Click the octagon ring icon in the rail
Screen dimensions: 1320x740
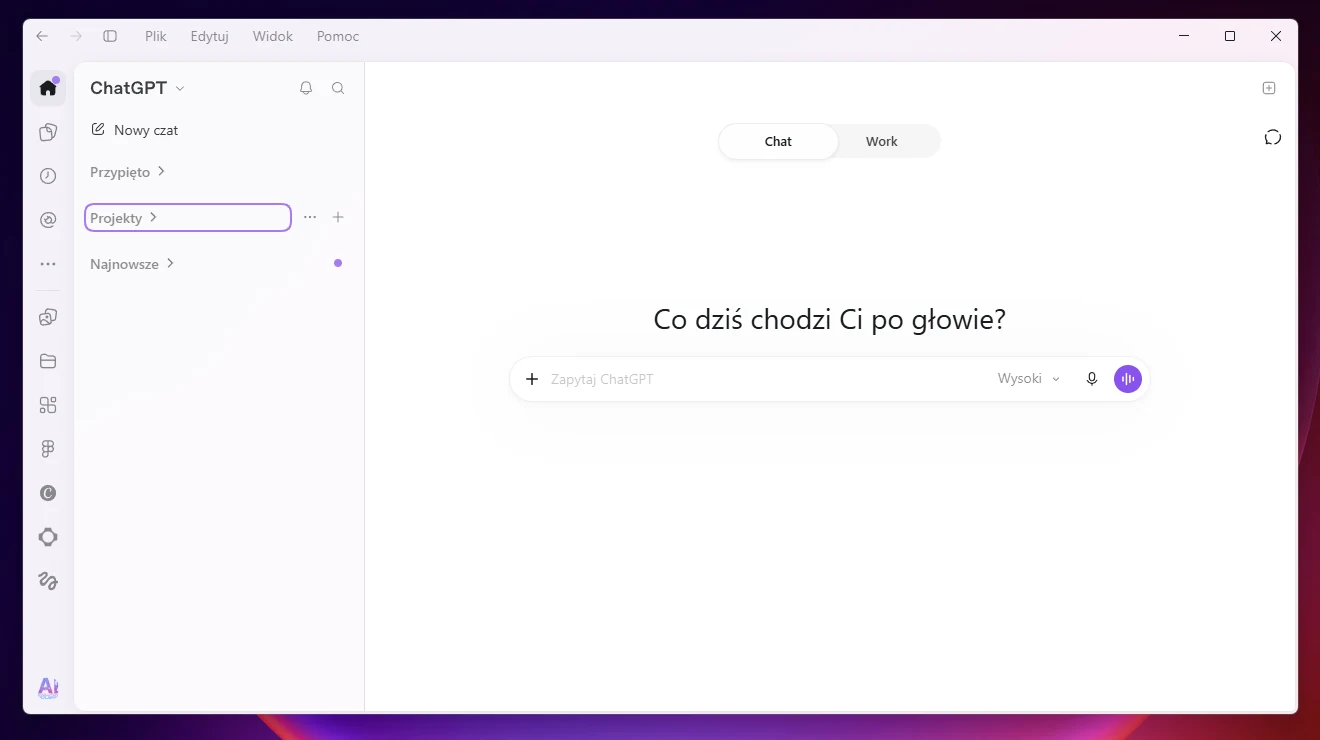(48, 537)
